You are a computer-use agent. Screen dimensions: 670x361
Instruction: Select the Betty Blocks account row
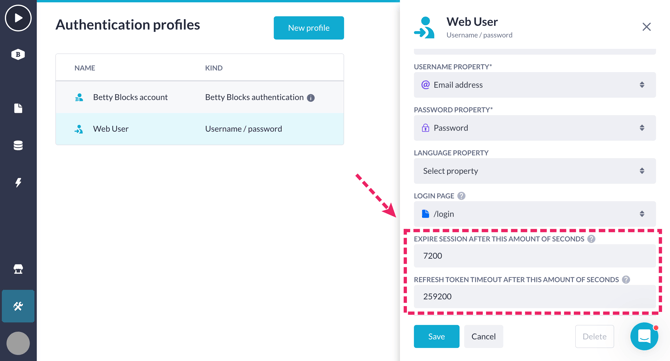[x=200, y=97]
